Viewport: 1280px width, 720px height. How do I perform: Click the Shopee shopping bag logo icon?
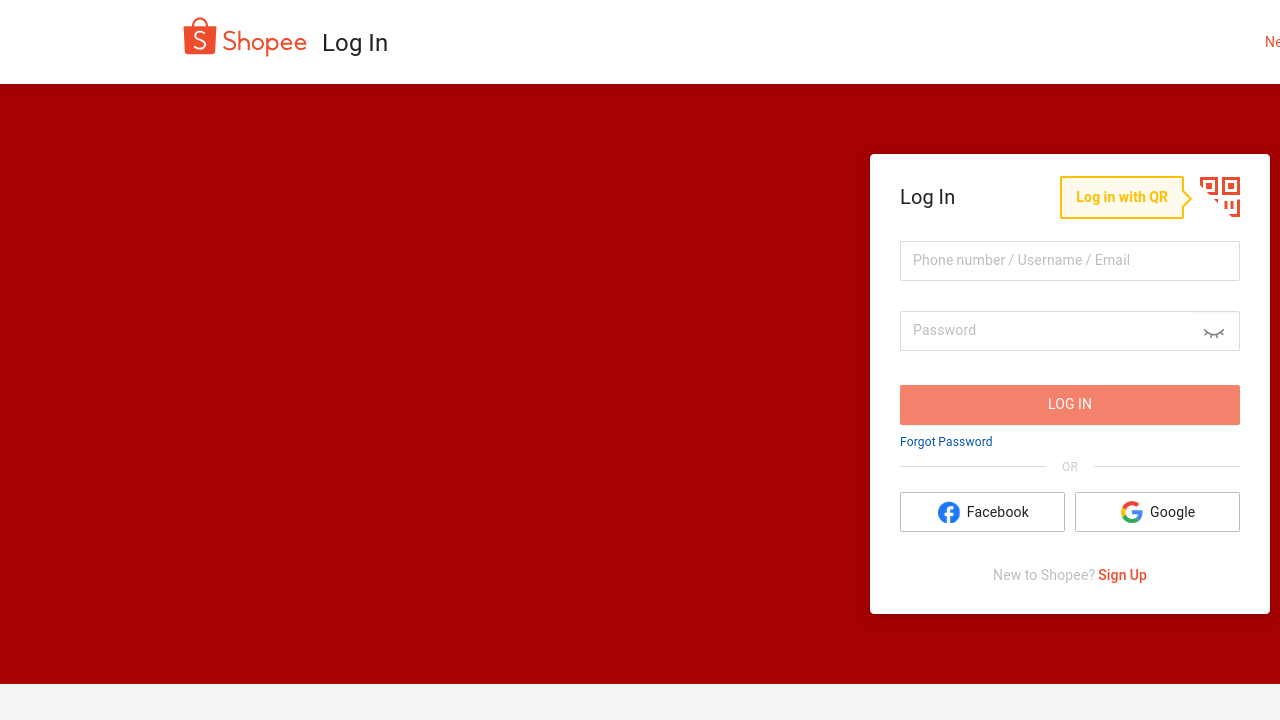[200, 37]
